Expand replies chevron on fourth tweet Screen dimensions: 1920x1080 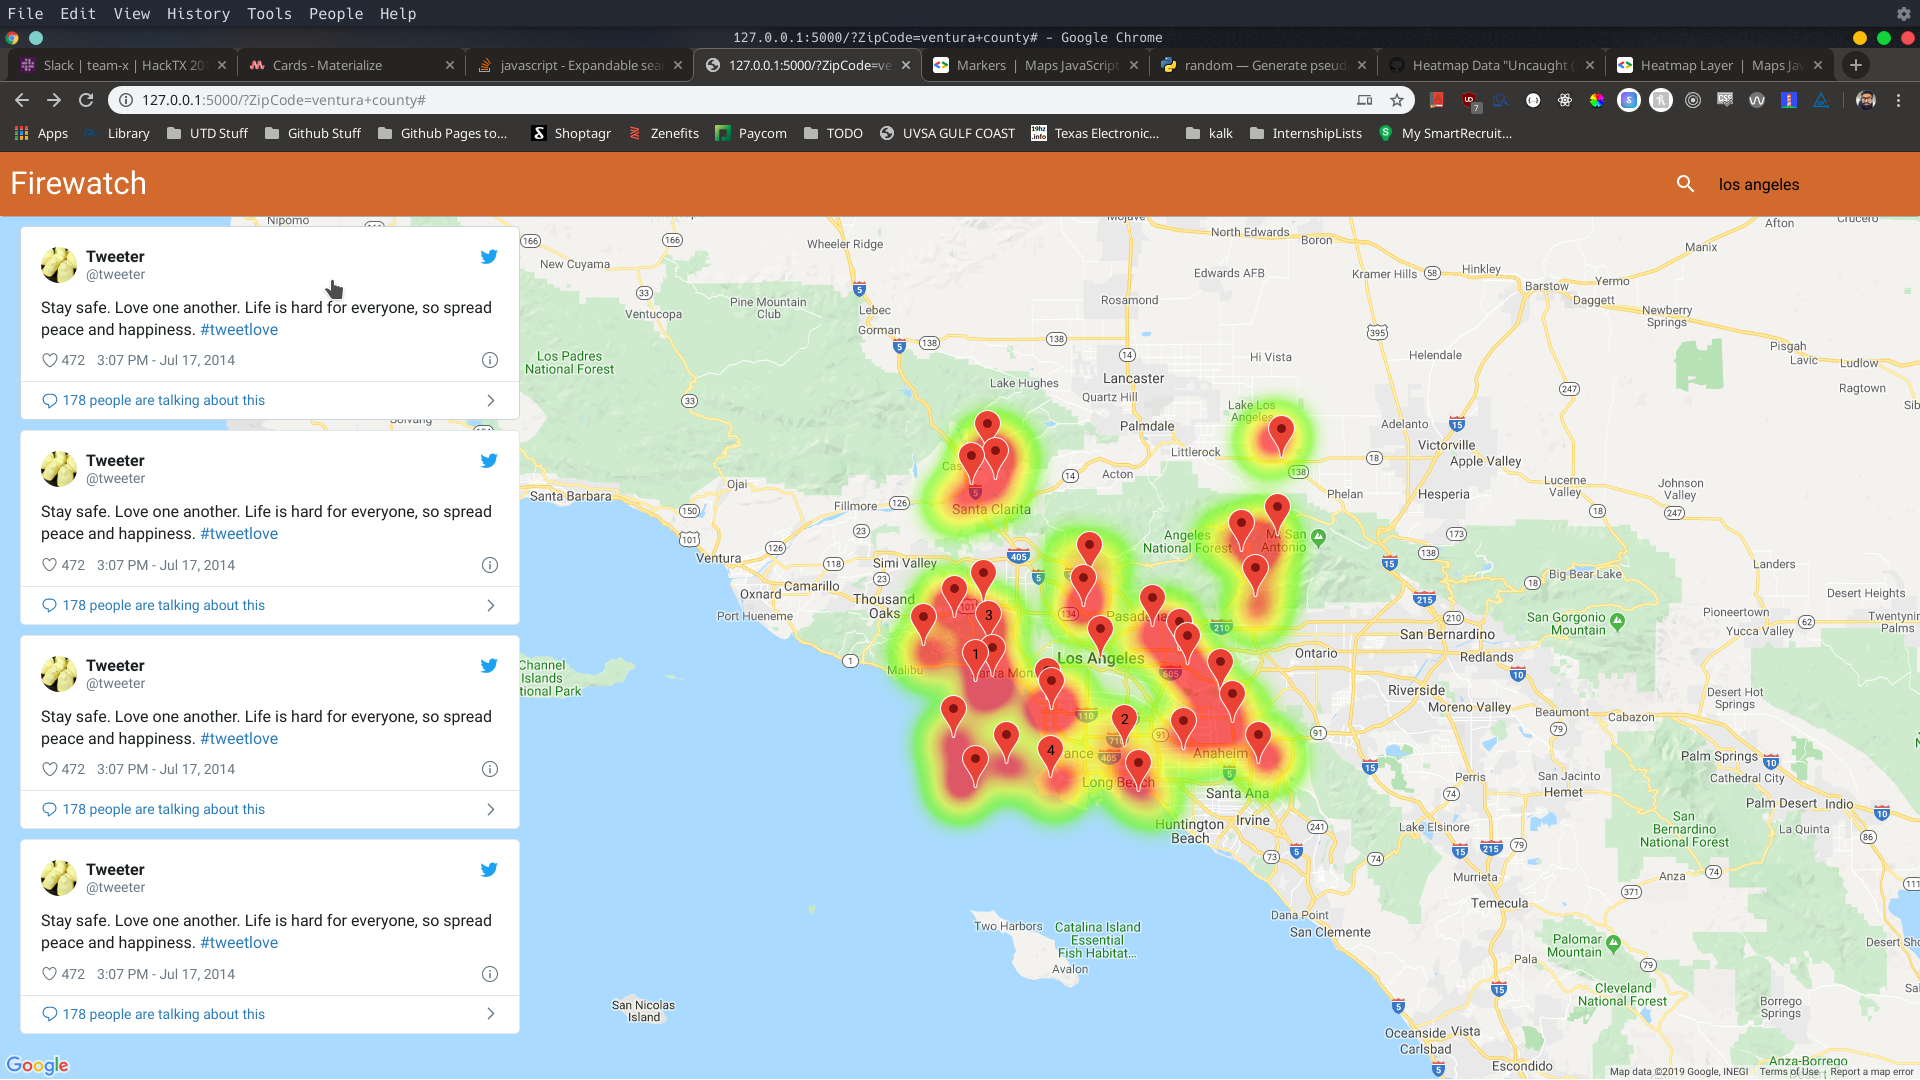pyautogui.click(x=490, y=1014)
